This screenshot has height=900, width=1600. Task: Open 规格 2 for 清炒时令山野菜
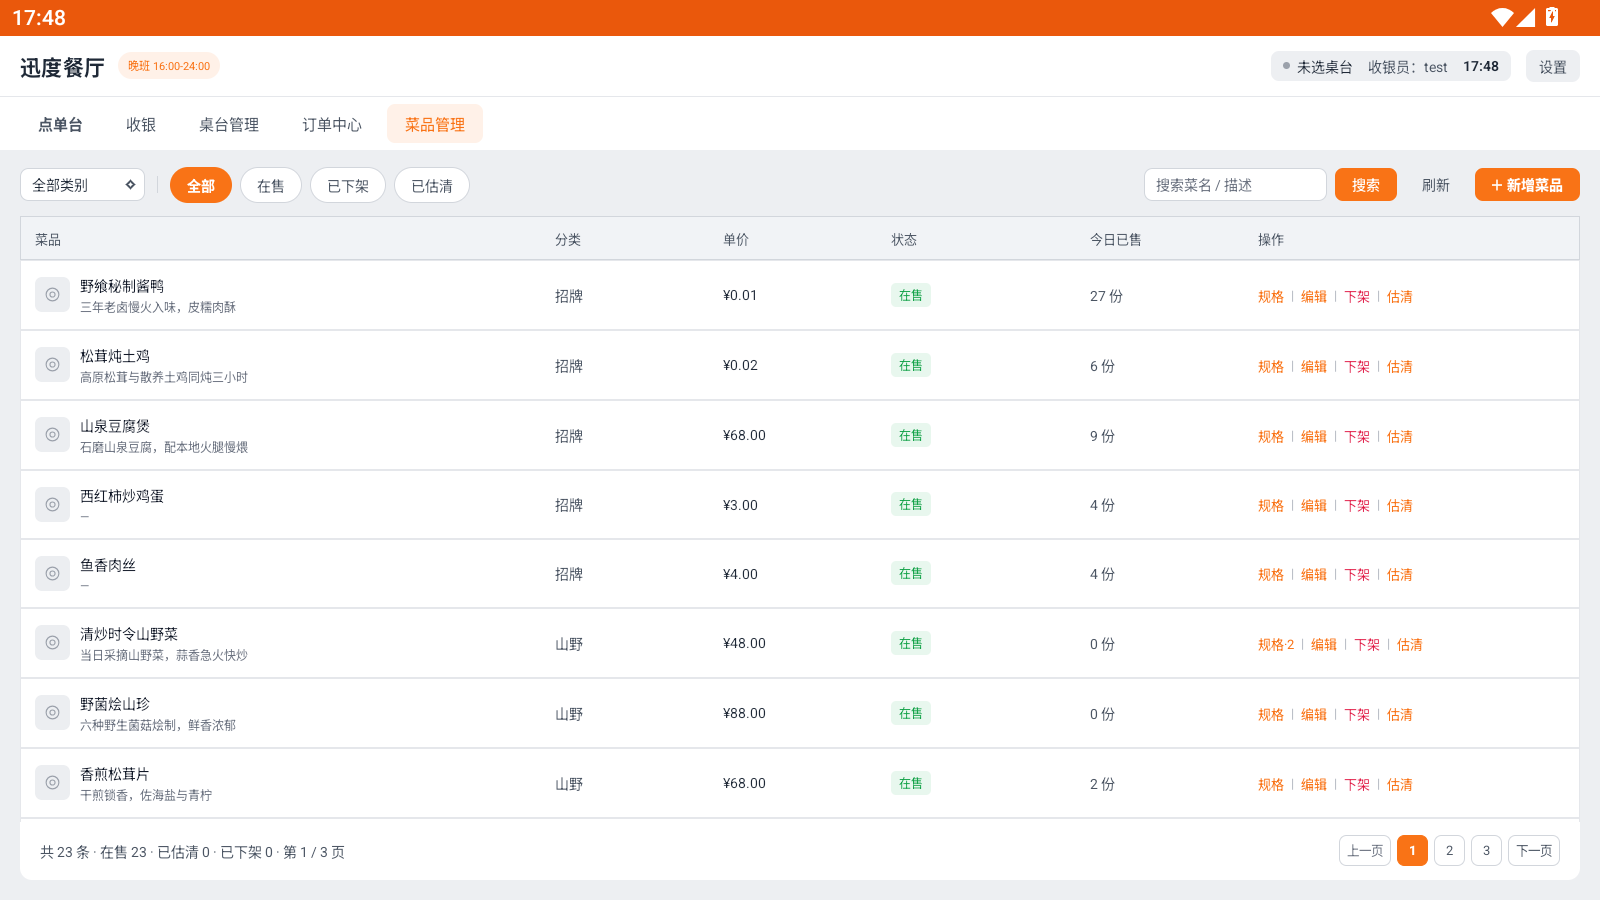pos(1276,645)
